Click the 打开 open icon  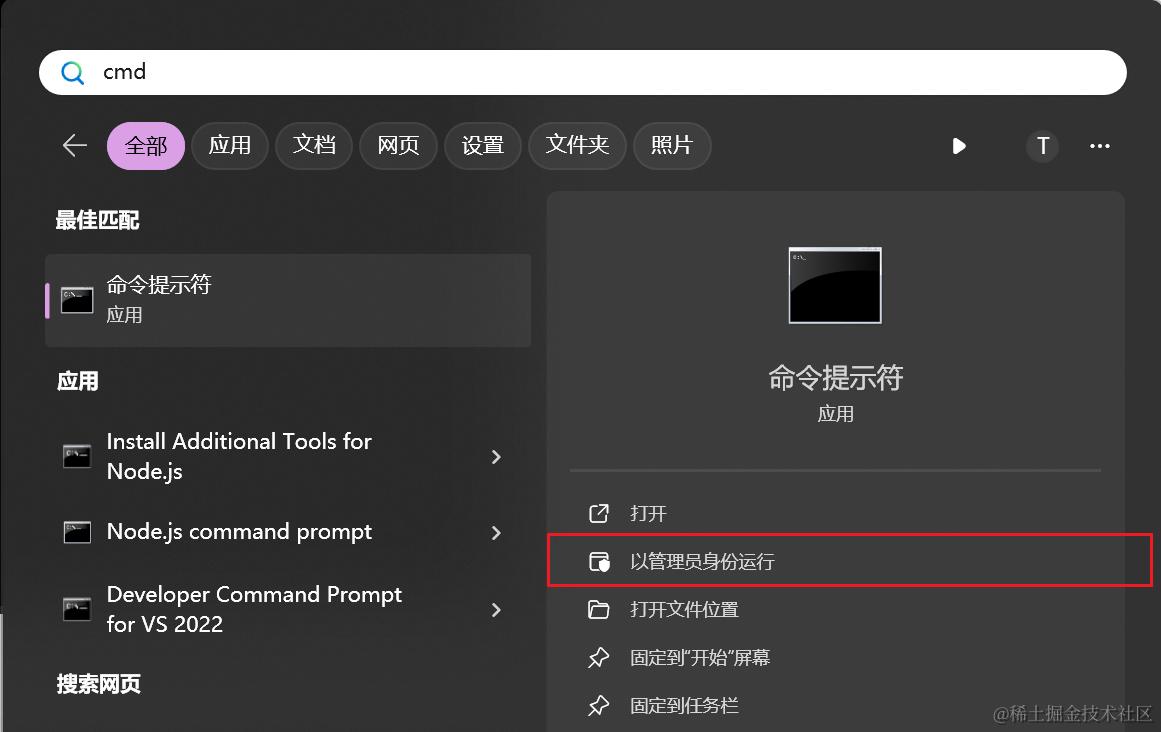click(598, 513)
